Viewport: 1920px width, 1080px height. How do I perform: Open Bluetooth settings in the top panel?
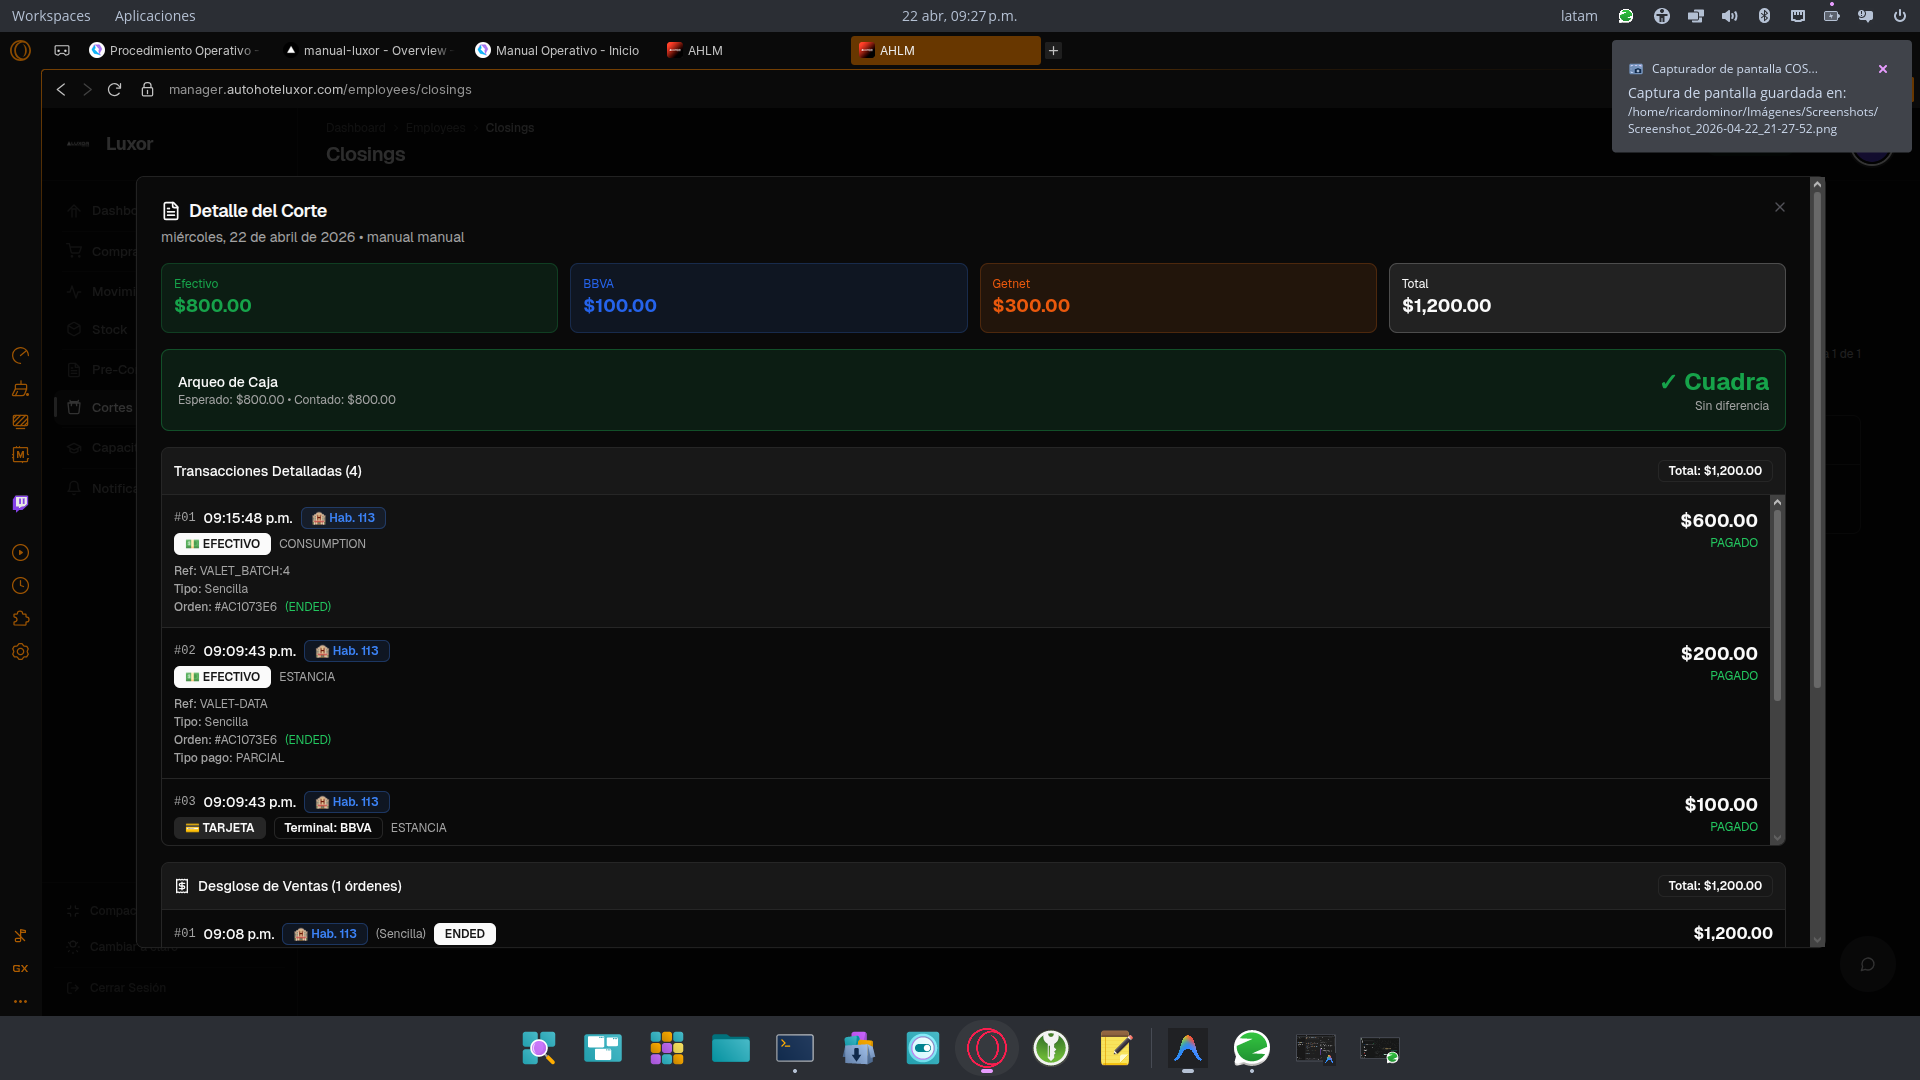(1764, 16)
